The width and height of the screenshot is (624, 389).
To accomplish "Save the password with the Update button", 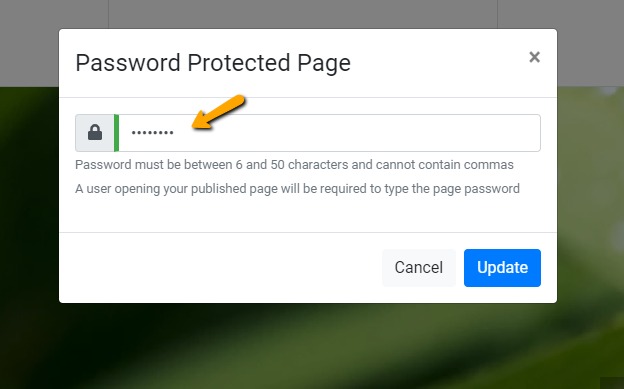I will 502,268.
